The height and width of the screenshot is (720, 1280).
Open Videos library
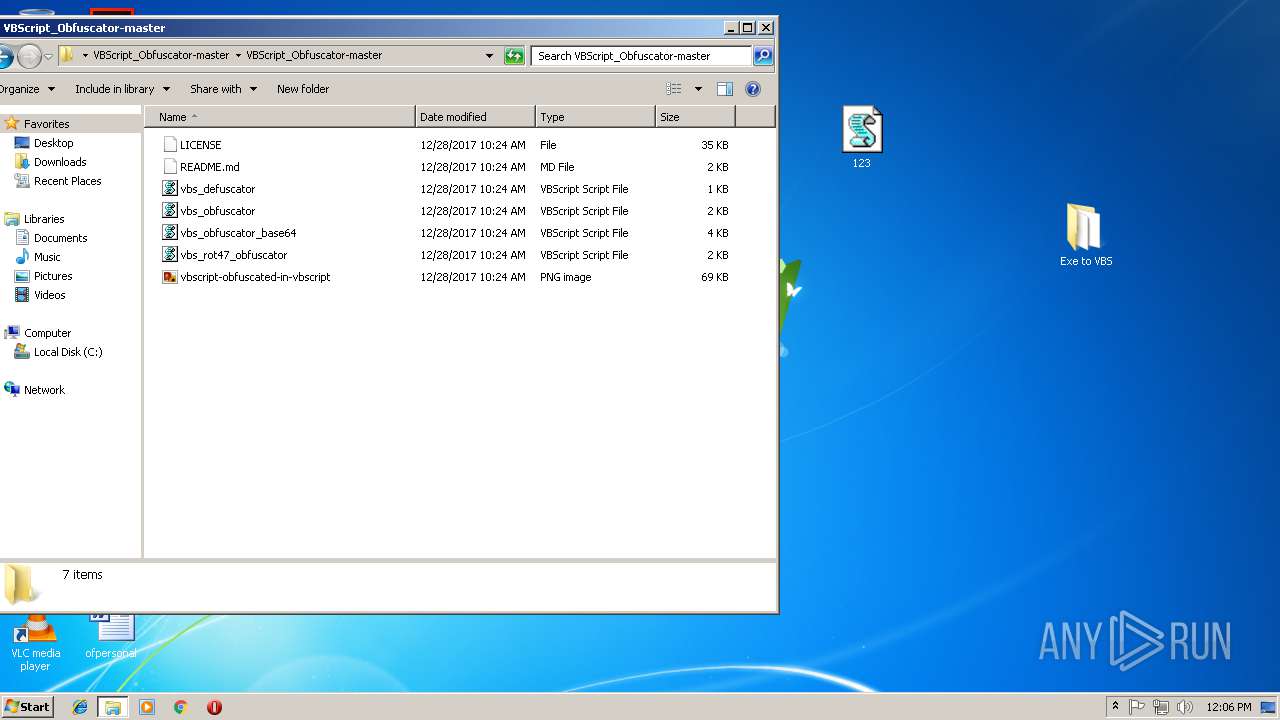(49, 295)
